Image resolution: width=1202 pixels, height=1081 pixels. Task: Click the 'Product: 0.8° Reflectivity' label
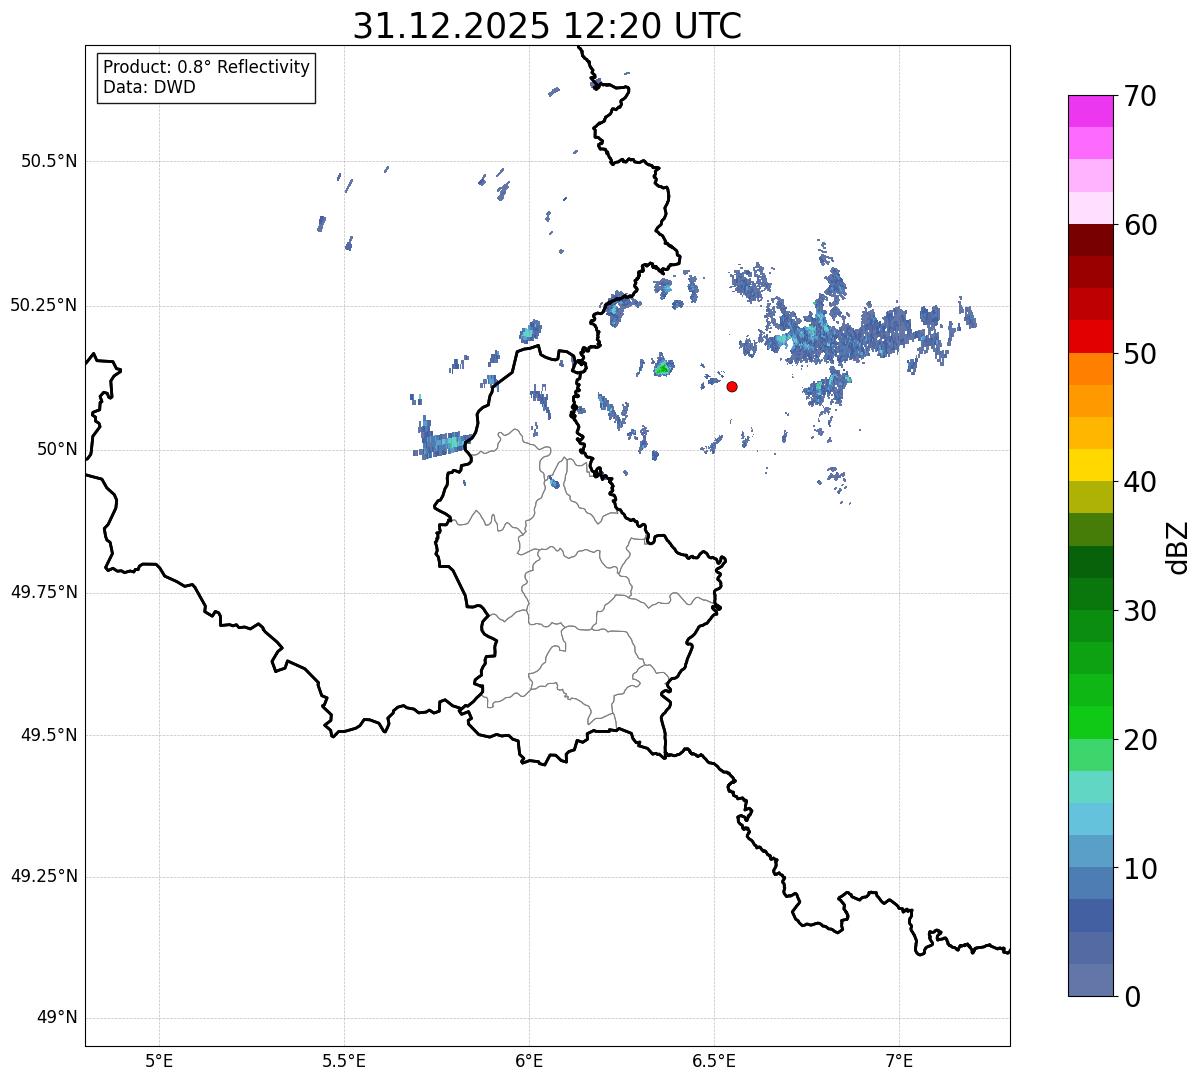click(x=207, y=67)
